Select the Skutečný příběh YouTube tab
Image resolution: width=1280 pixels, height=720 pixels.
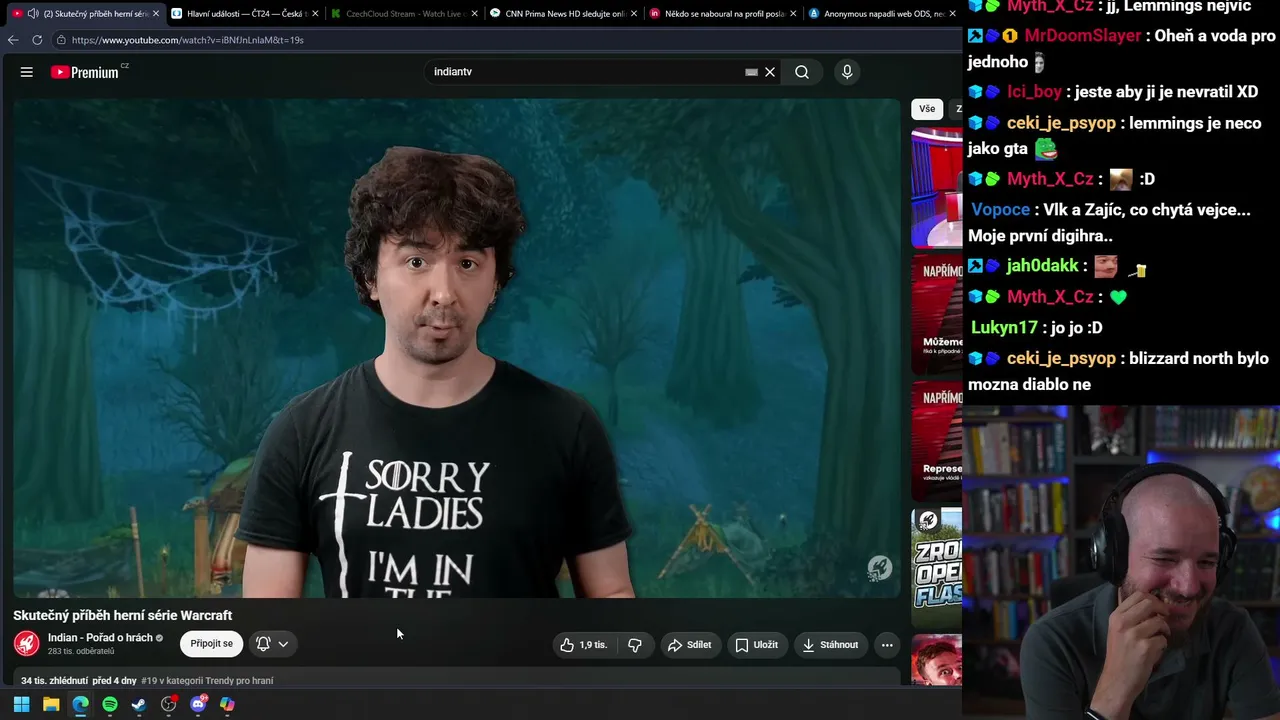(x=86, y=14)
